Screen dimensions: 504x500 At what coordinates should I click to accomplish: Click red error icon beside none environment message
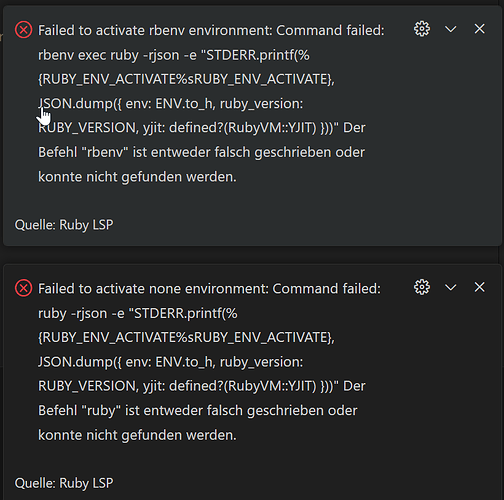[x=23, y=288]
